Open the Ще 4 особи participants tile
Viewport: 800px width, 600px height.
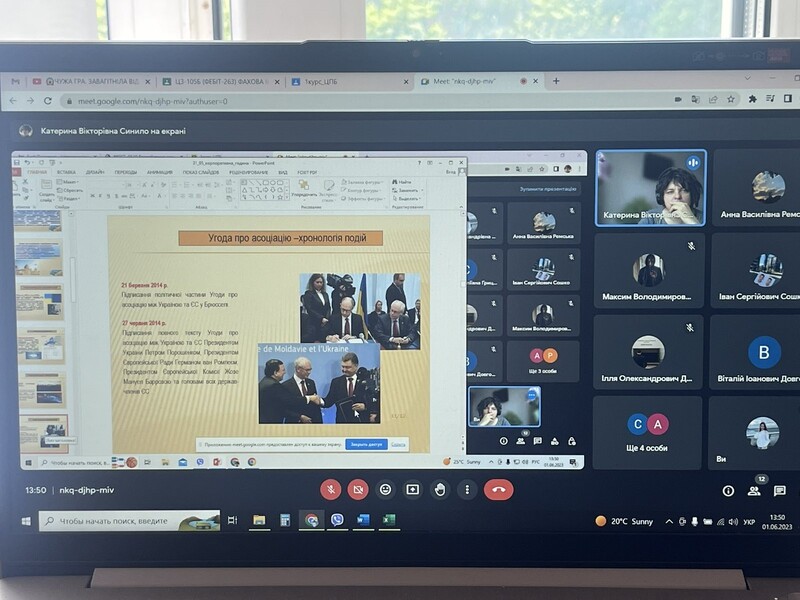(647, 433)
